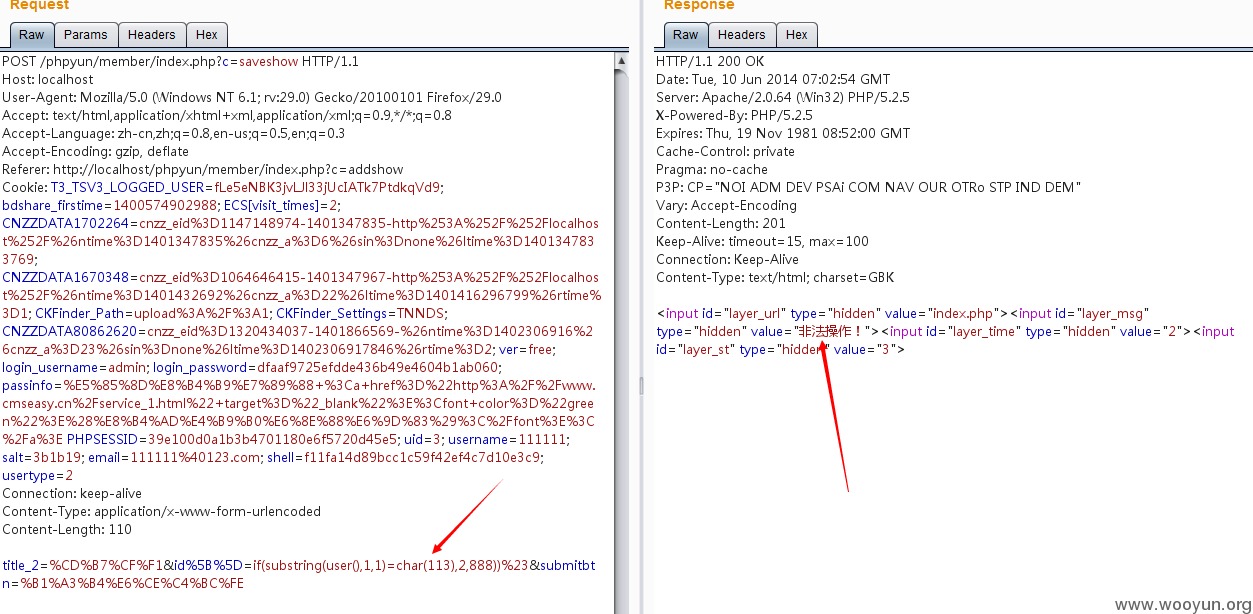Click the CNZZDATA1670348 cookie name

[66, 277]
